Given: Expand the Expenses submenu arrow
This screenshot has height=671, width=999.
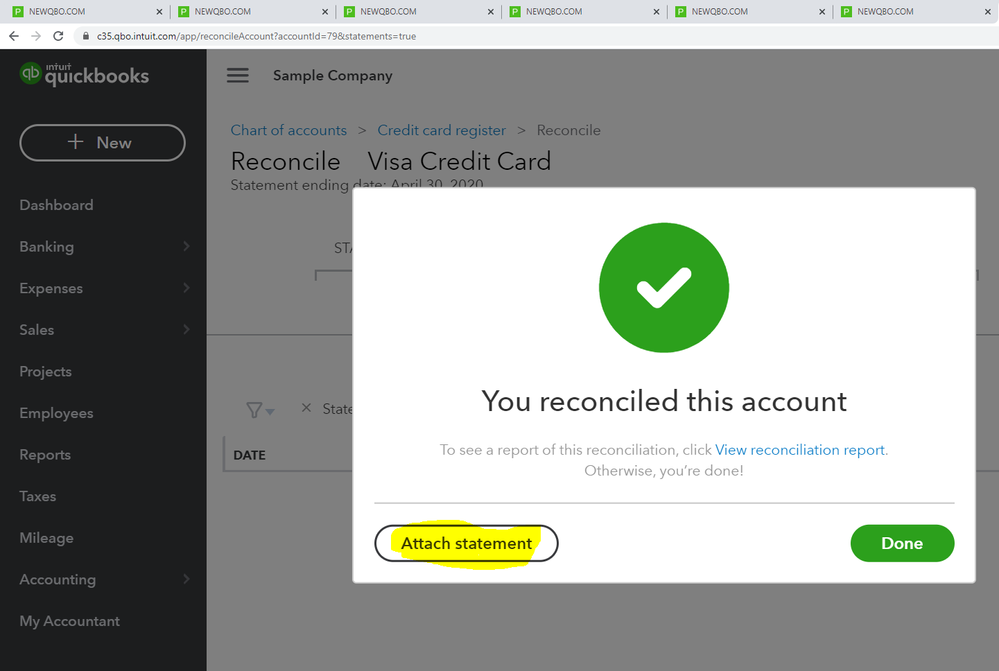Looking at the screenshot, I should [186, 289].
